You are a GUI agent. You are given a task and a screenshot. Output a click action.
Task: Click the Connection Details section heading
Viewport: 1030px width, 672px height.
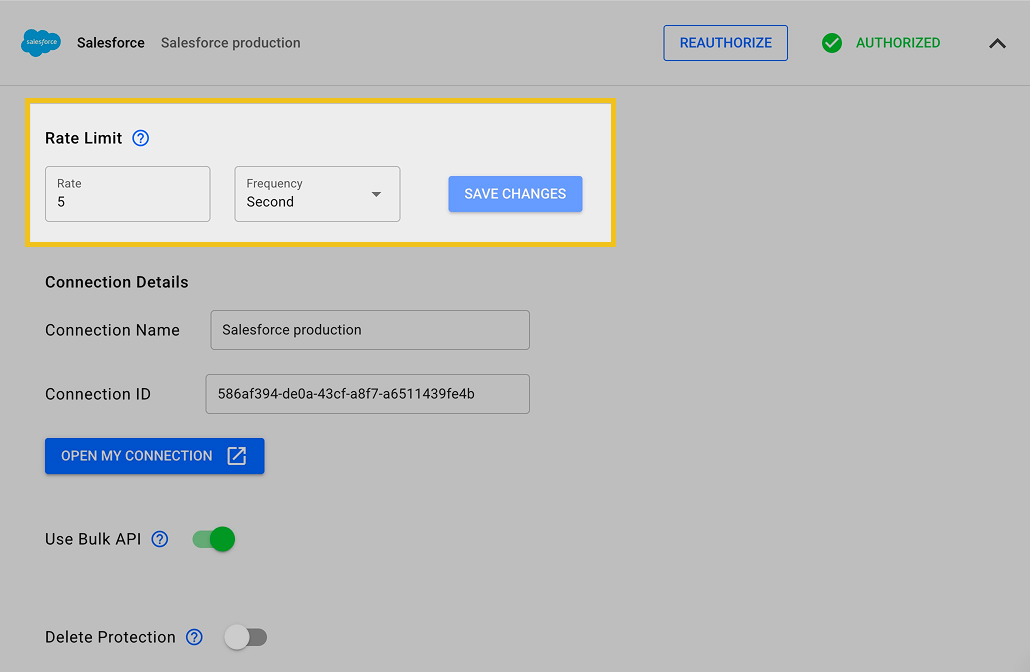coord(116,282)
